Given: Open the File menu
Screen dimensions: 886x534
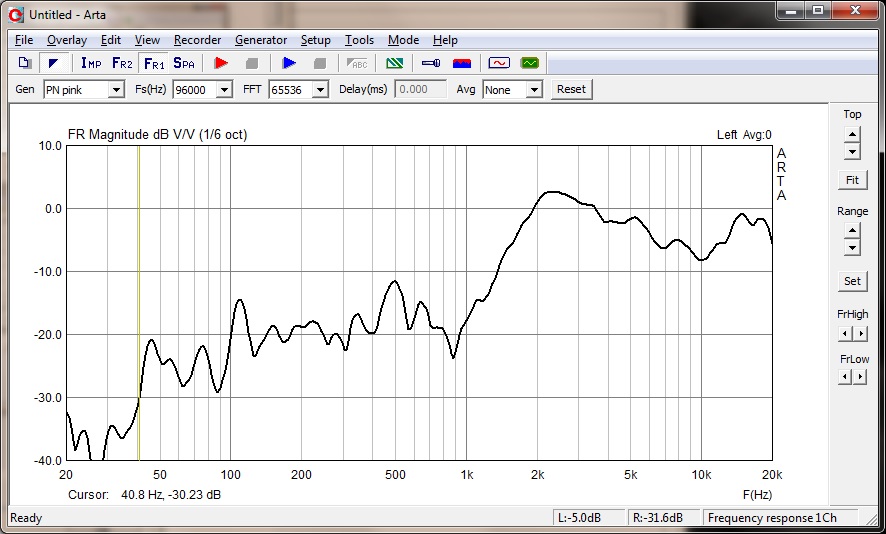Looking at the screenshot, I should click(24, 40).
